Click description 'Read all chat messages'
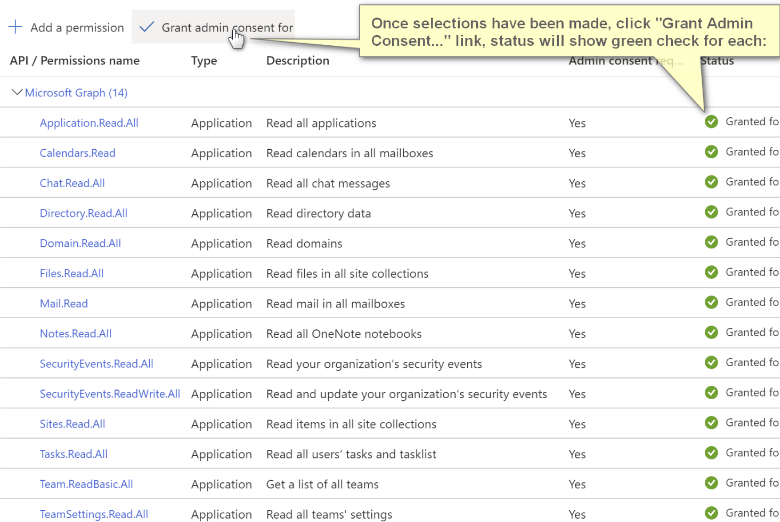 (x=328, y=183)
